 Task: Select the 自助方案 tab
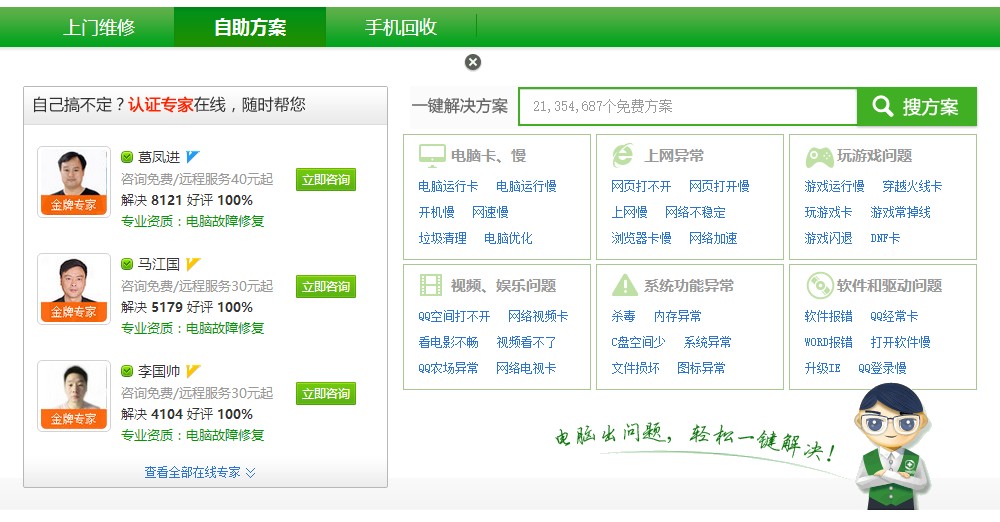(250, 27)
